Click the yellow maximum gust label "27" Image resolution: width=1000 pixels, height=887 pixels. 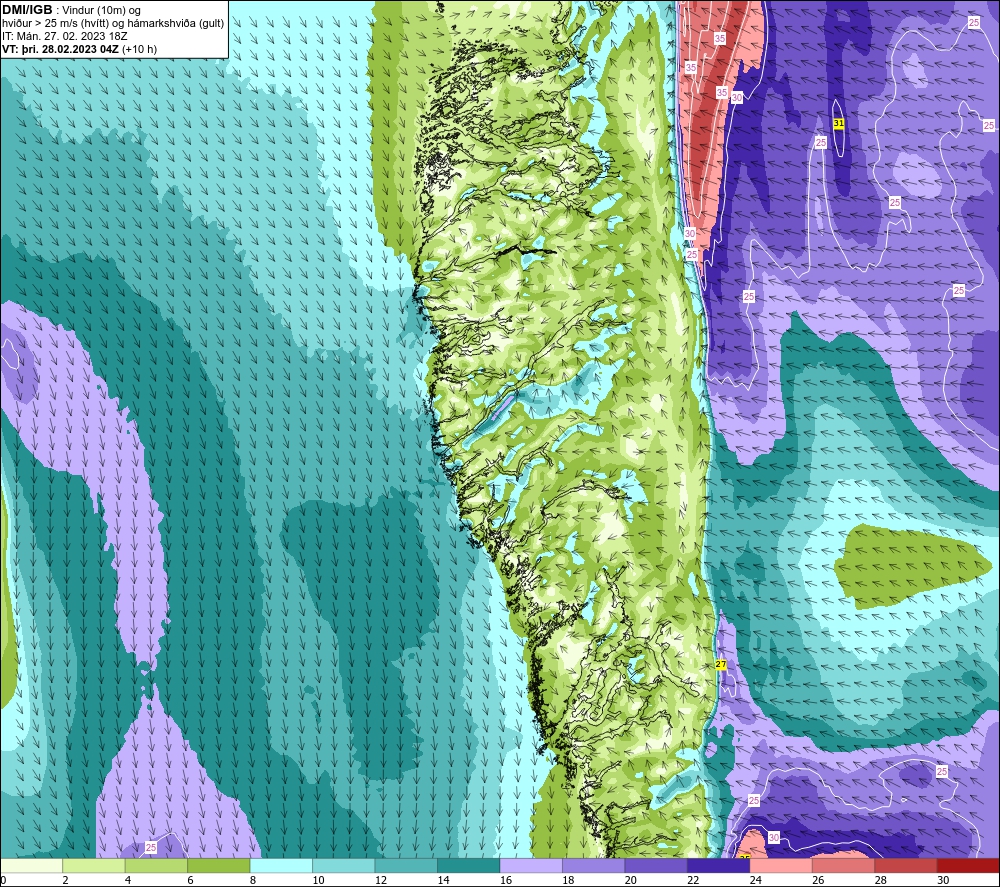pos(721,664)
